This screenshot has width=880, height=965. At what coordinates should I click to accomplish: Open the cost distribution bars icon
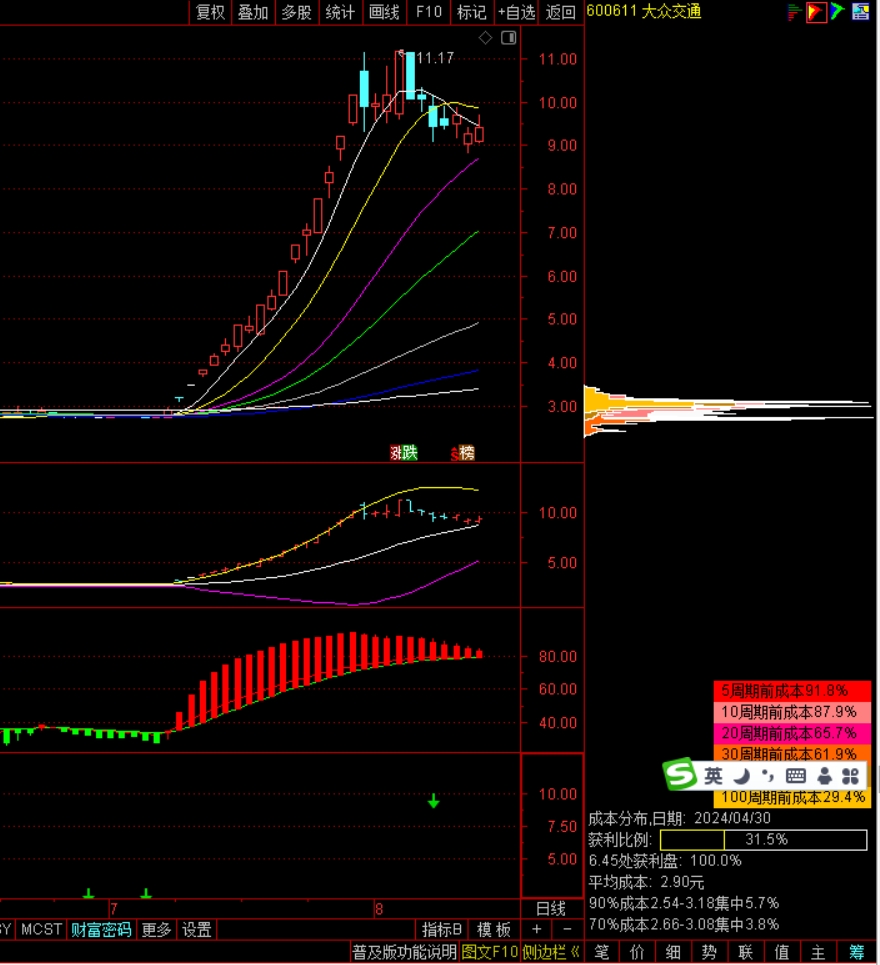point(794,12)
